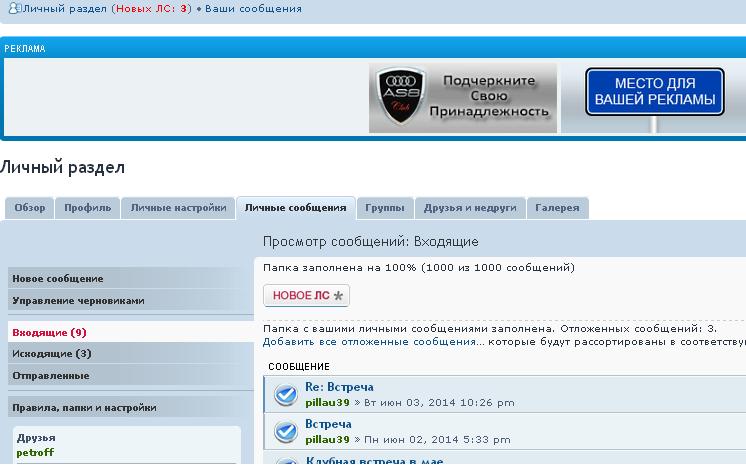
Task: Click the user icon before Личный раздел
Action: click(14, 8)
